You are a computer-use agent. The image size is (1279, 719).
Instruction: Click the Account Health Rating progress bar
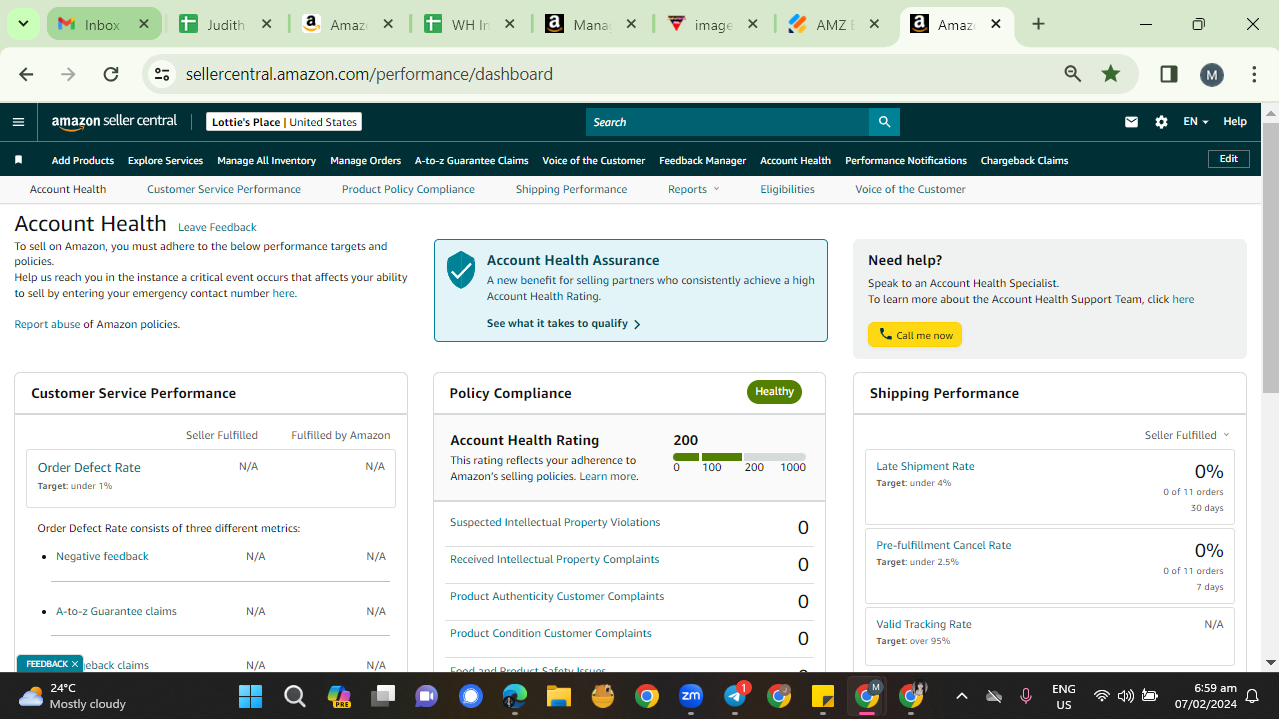[x=739, y=457]
